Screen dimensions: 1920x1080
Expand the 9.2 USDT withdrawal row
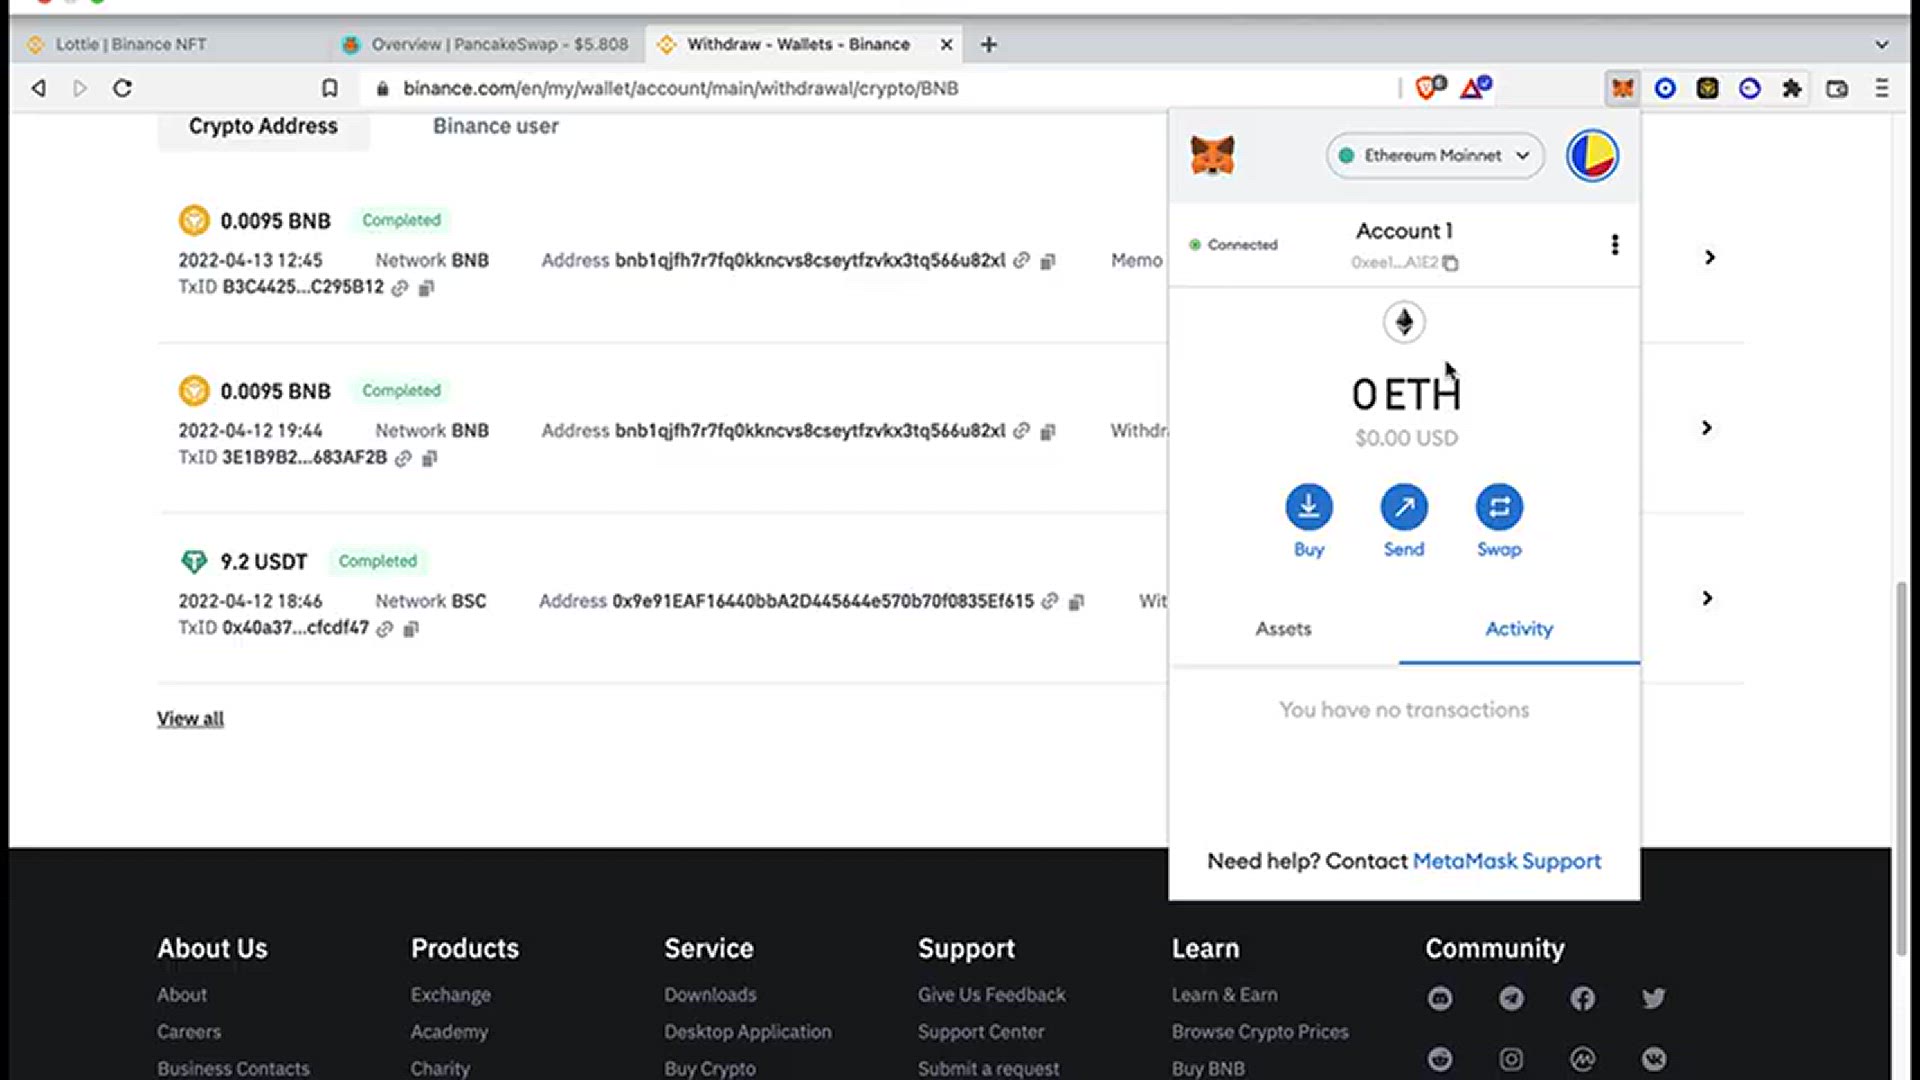pos(1707,598)
